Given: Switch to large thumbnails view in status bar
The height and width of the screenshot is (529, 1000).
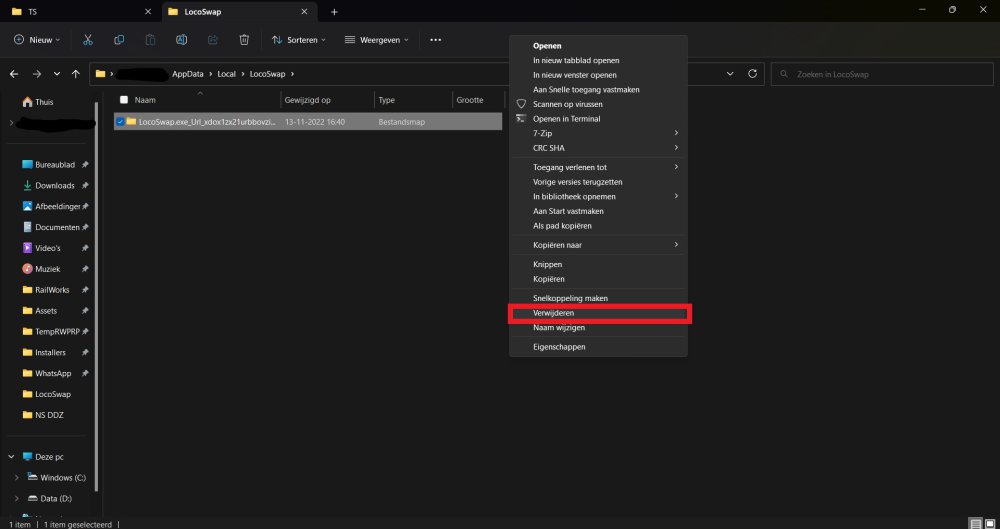Looking at the screenshot, I should 990,523.
